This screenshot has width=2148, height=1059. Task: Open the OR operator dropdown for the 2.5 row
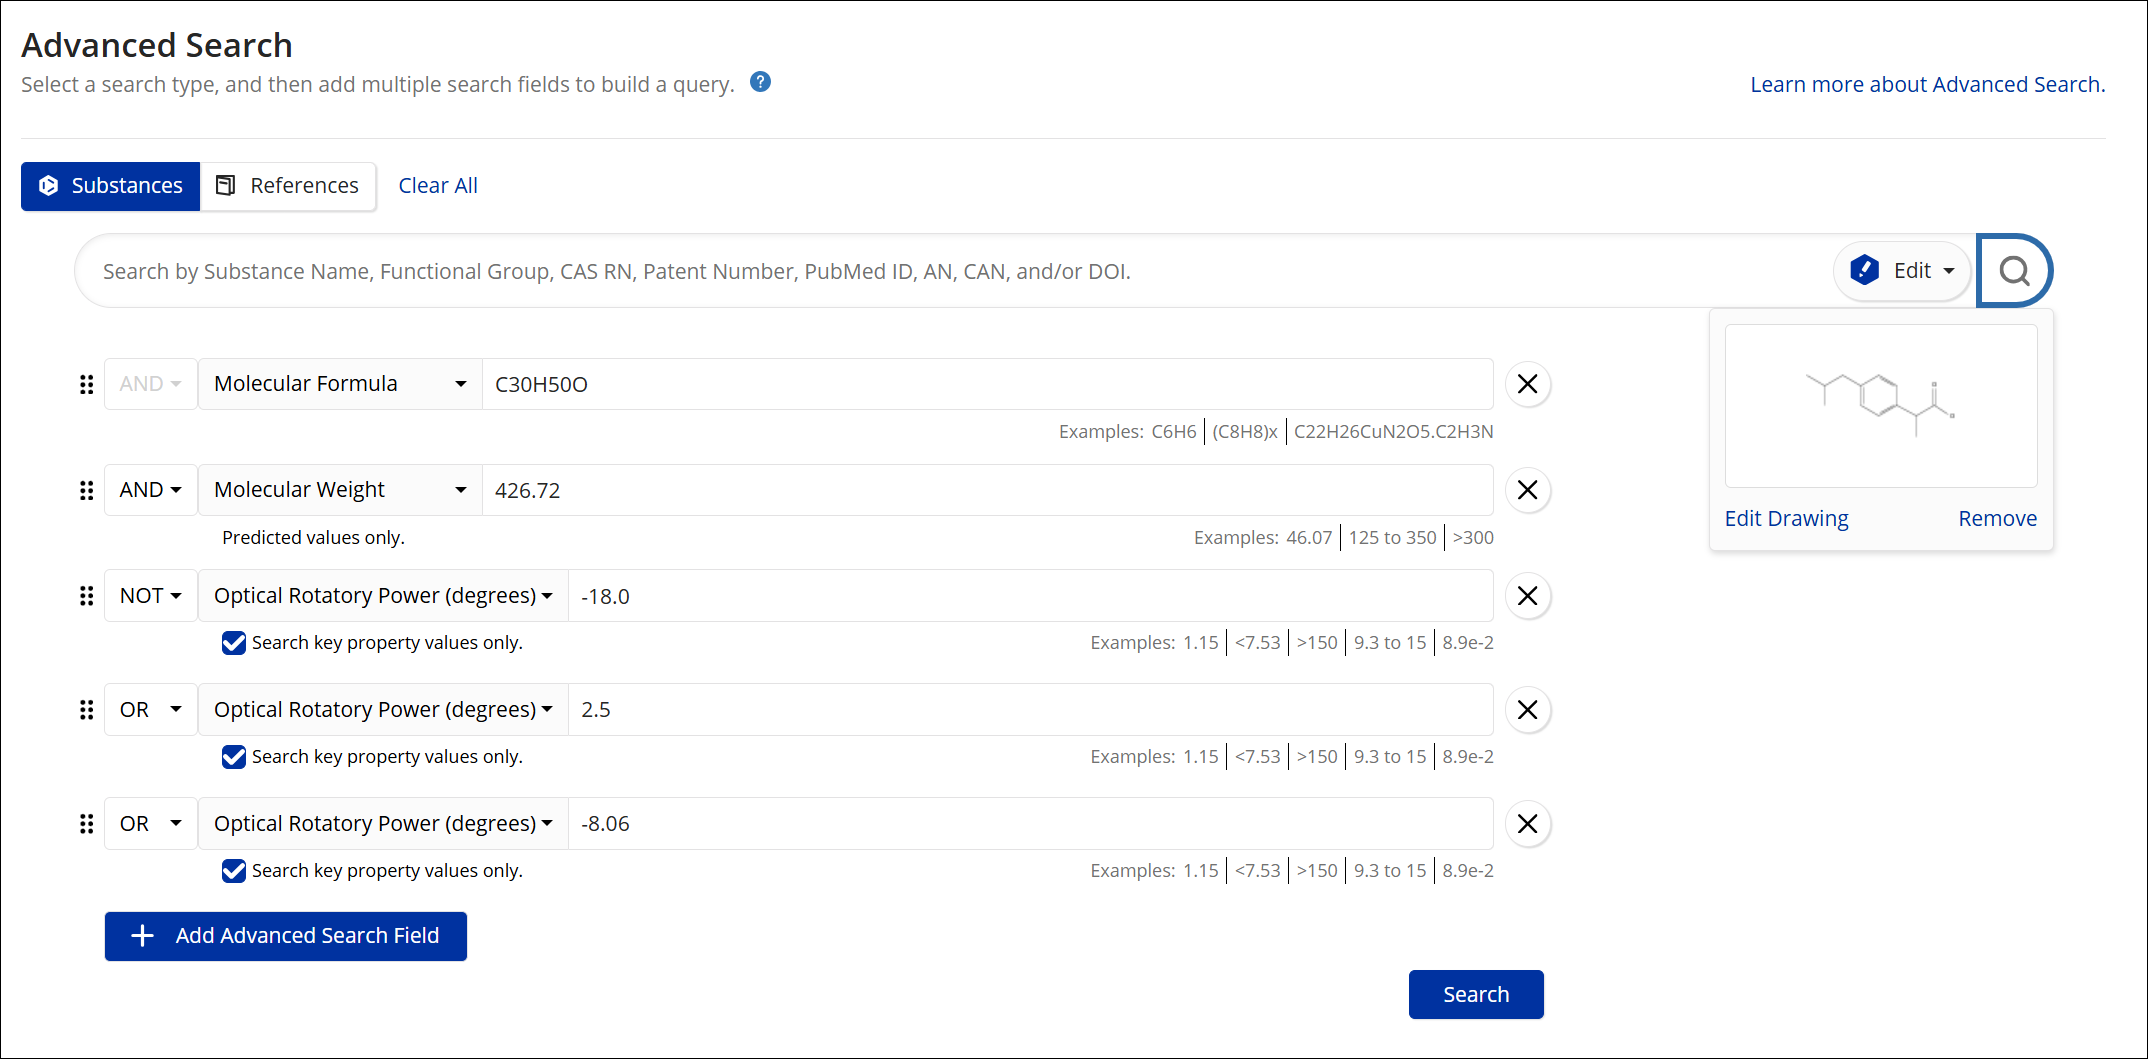(151, 710)
